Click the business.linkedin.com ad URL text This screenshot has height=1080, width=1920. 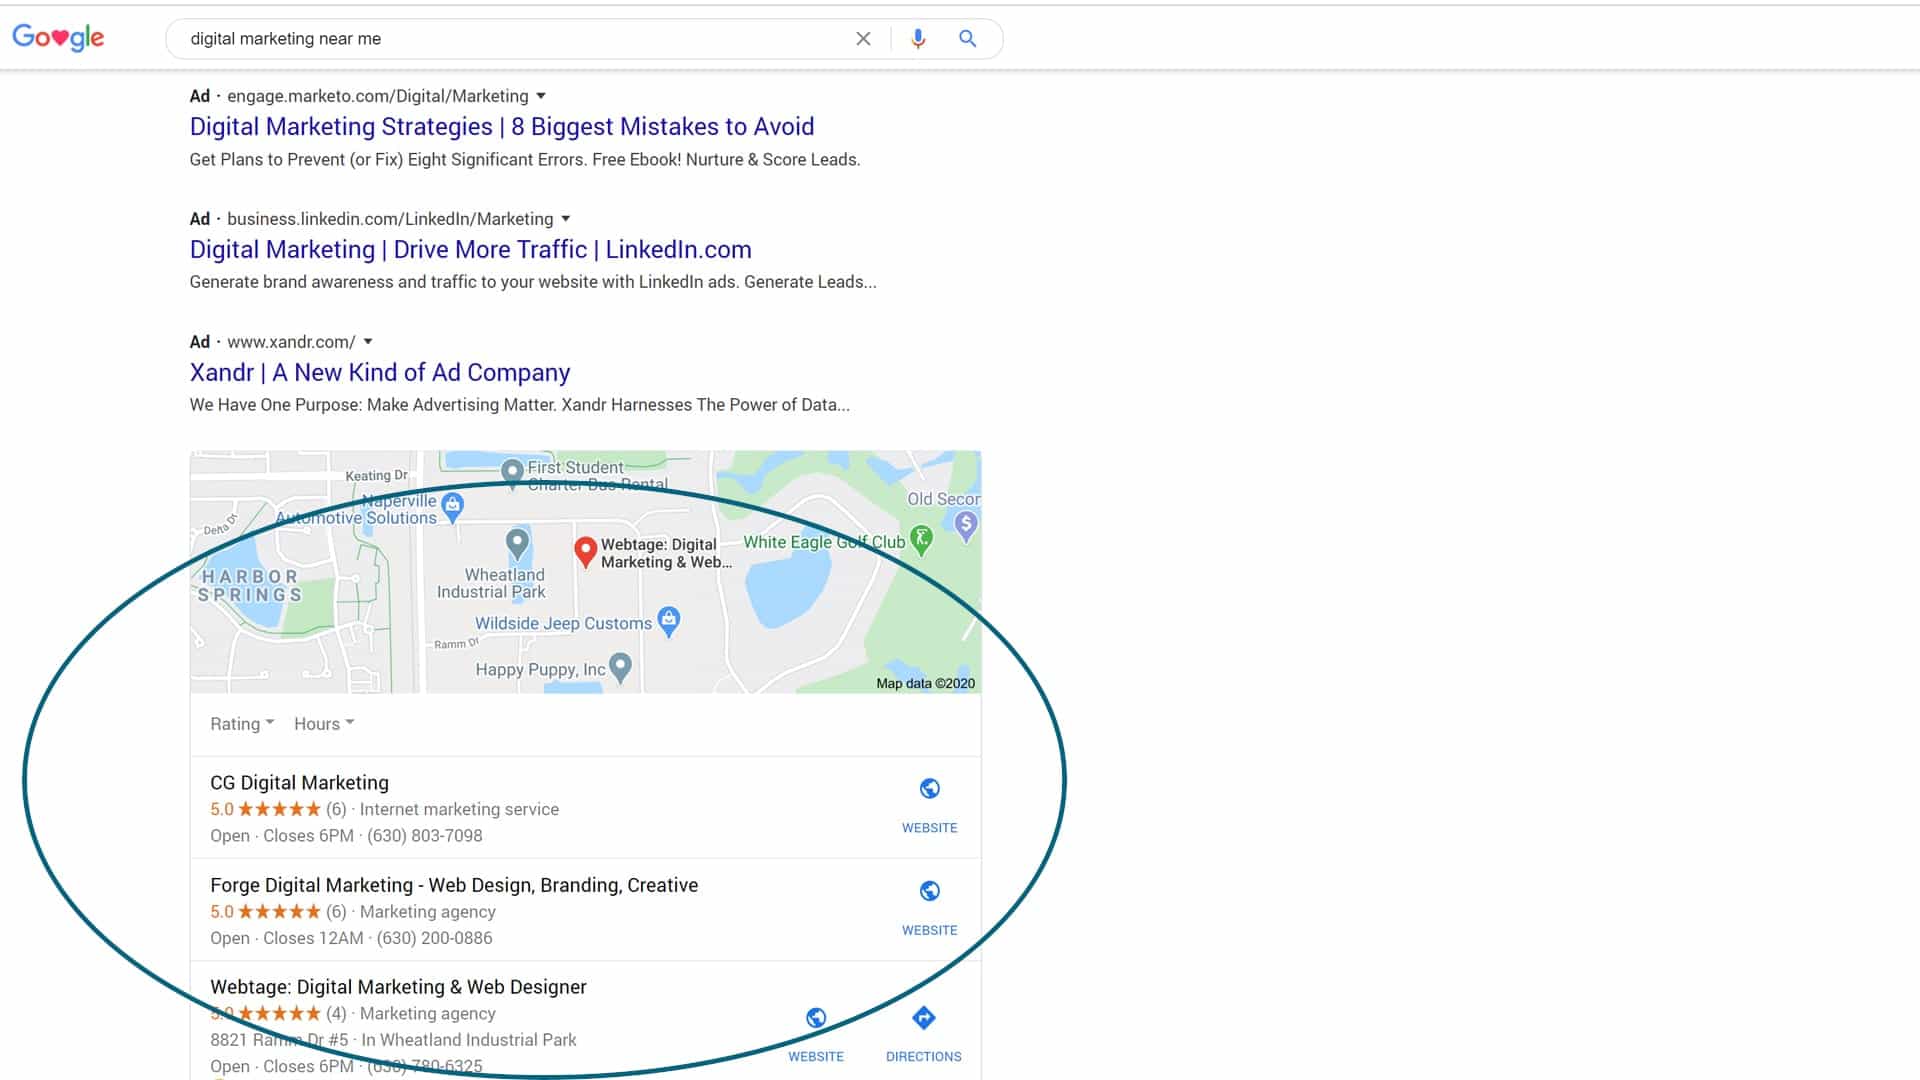[390, 219]
